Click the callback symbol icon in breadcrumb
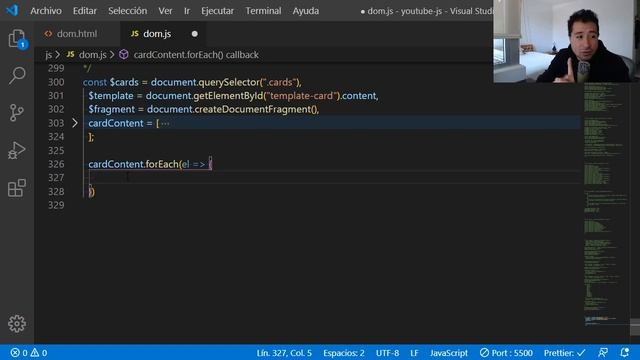Image resolution: width=640 pixels, height=360 pixels. (124, 55)
